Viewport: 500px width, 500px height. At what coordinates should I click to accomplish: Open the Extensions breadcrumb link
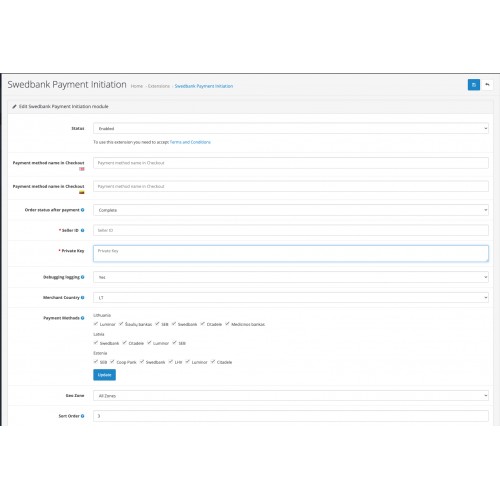tap(159, 86)
